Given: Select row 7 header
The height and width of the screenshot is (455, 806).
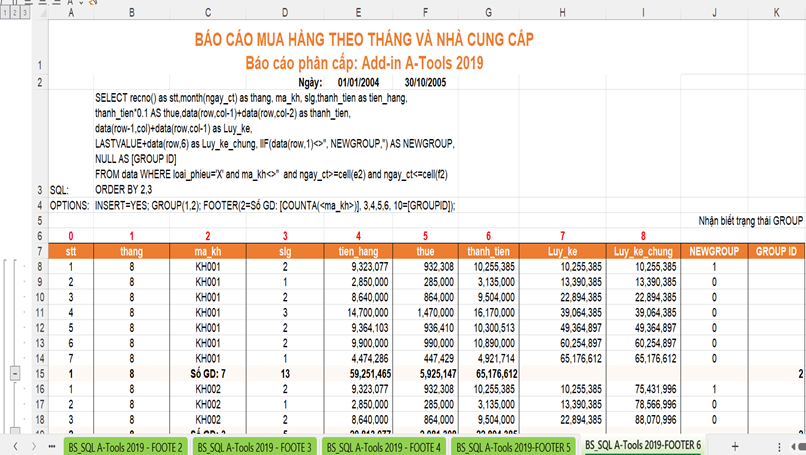Looking at the screenshot, I should [x=40, y=251].
